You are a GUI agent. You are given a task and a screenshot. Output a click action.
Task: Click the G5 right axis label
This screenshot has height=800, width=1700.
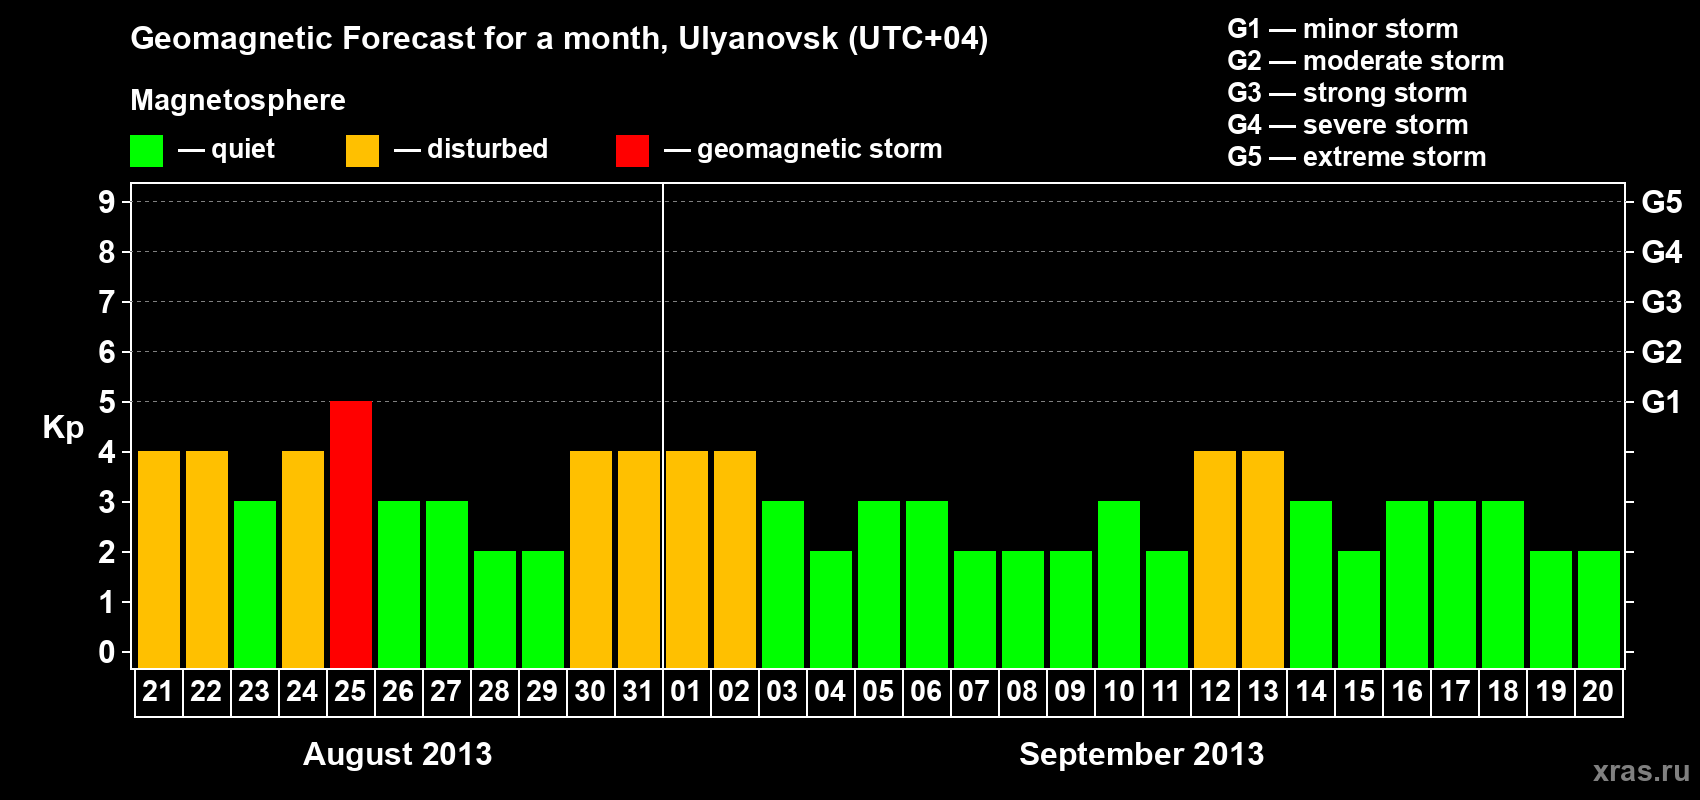[1662, 202]
